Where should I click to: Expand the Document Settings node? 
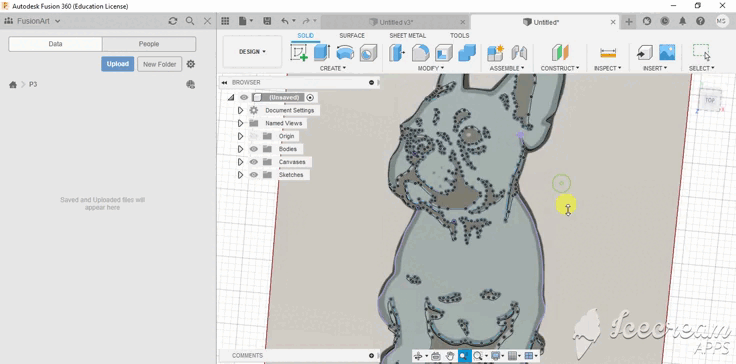240,110
